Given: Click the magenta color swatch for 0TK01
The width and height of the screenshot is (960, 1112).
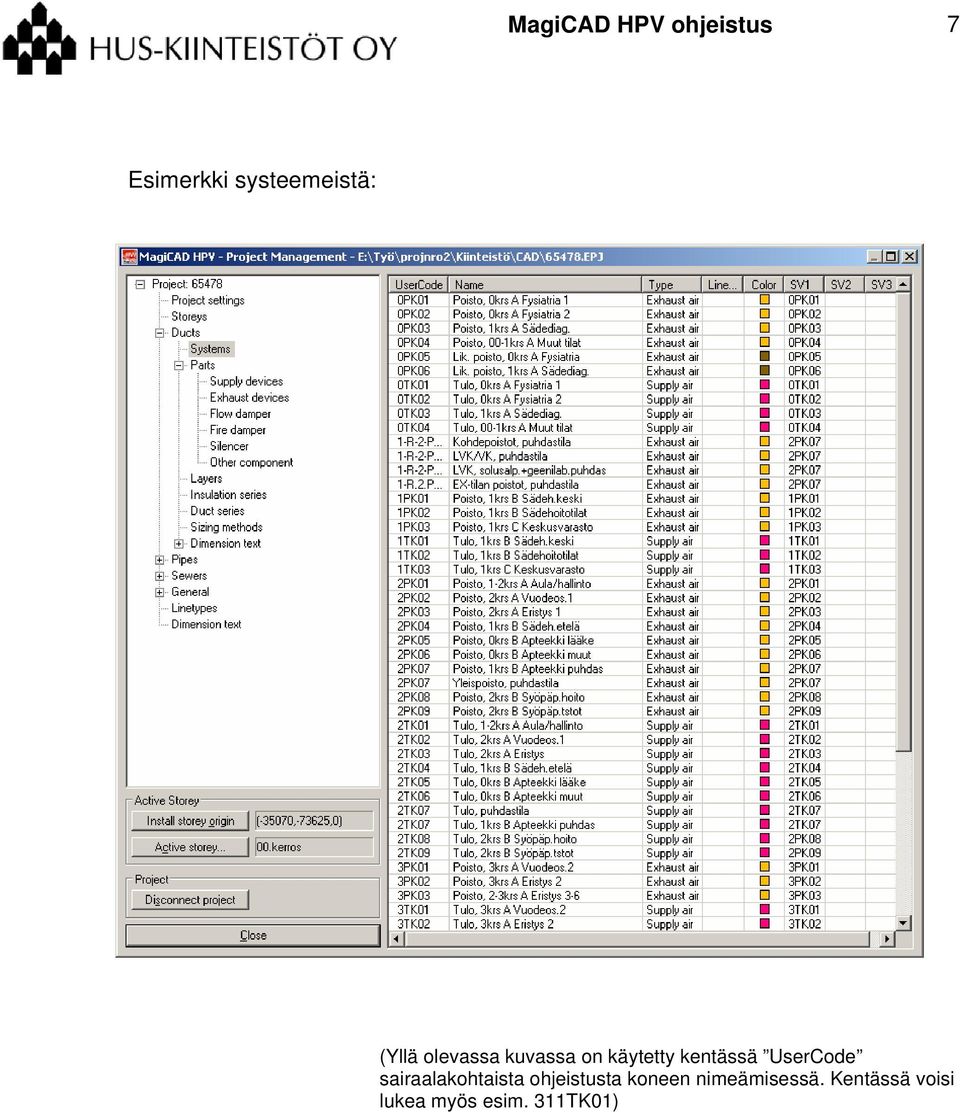Looking at the screenshot, I should (x=765, y=384).
